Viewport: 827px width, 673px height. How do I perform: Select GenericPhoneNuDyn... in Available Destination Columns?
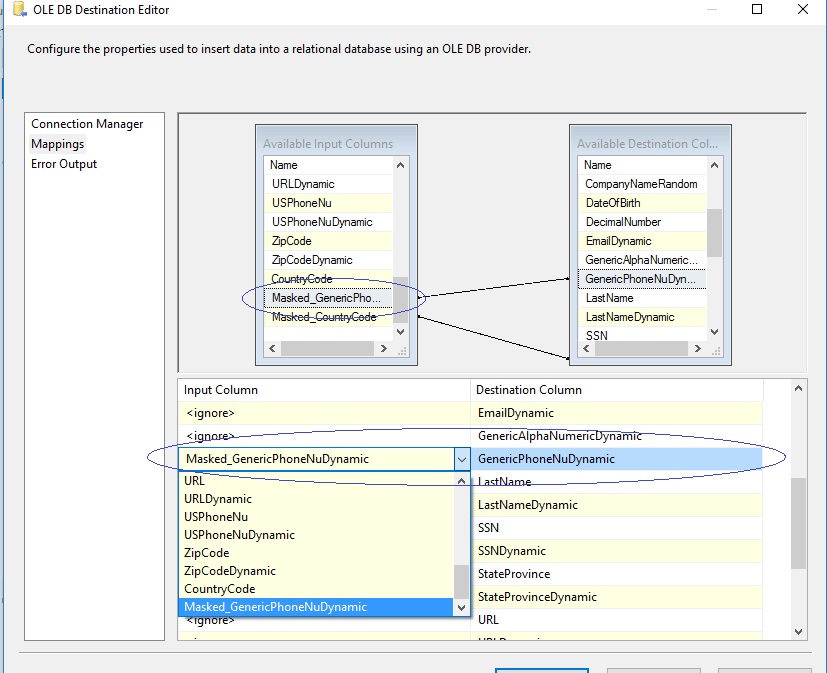click(642, 279)
